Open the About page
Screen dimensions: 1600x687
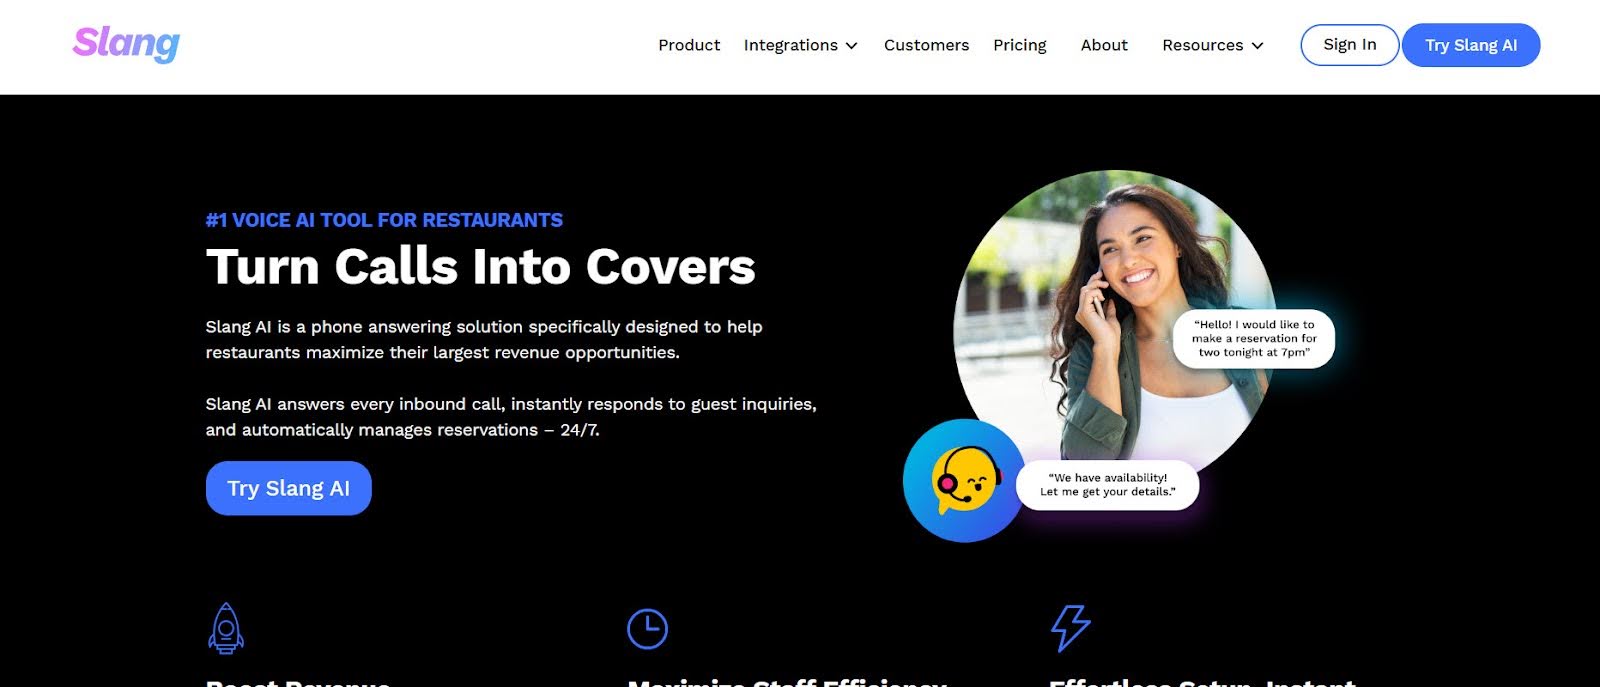(x=1104, y=45)
